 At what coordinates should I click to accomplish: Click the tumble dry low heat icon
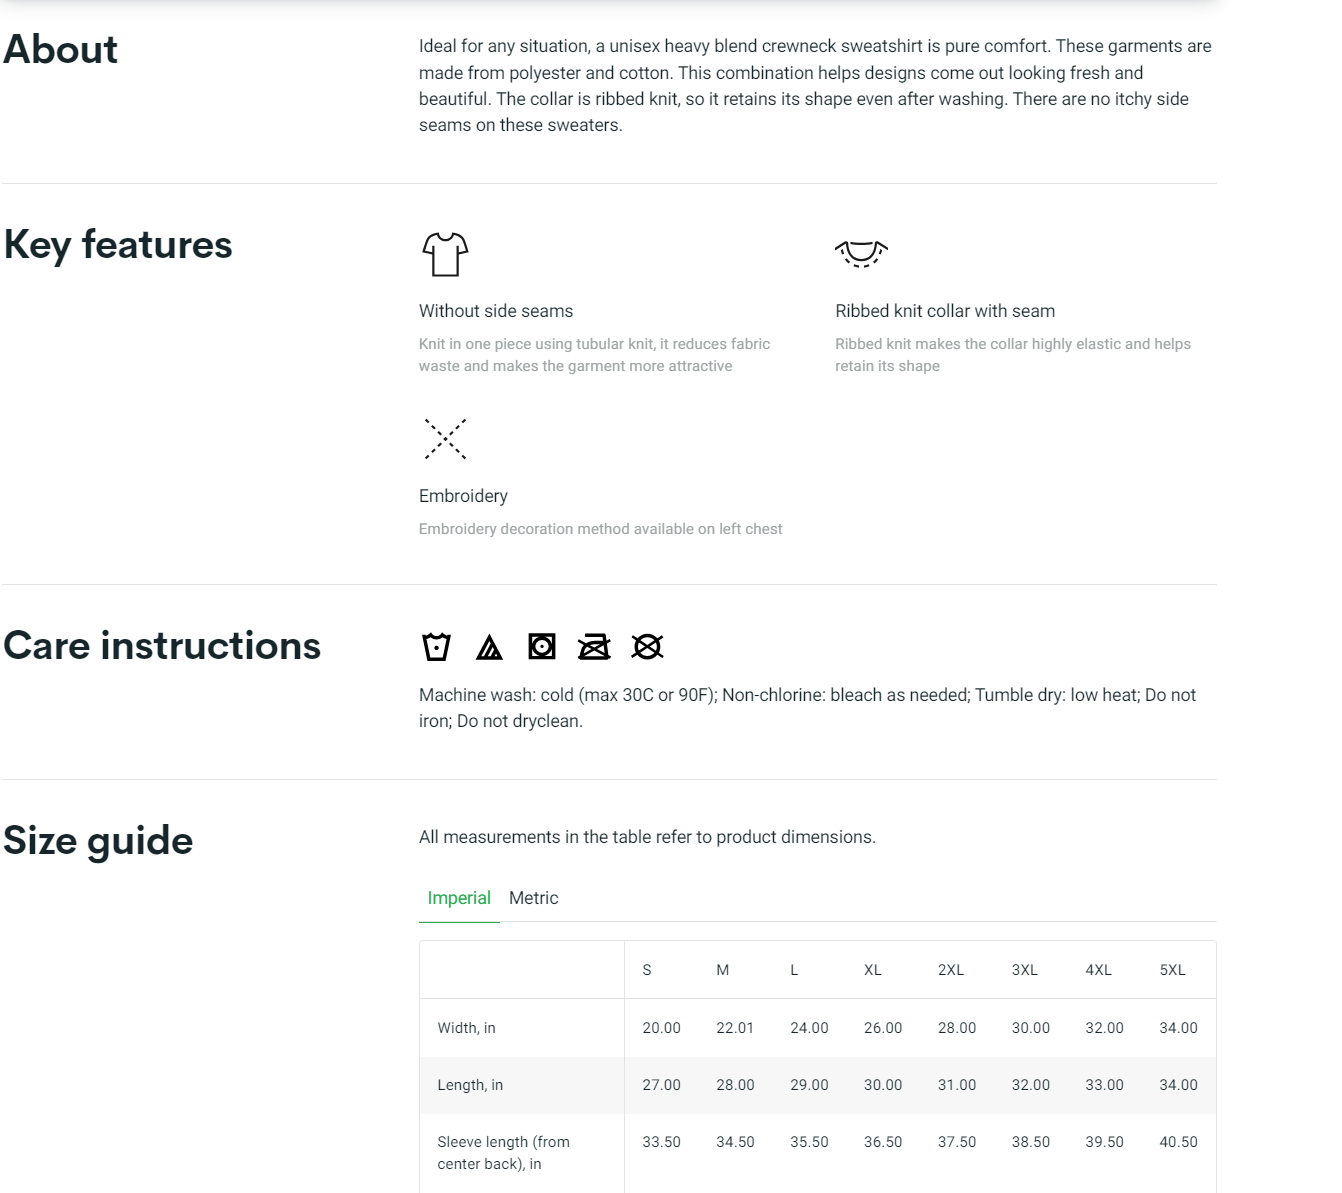click(541, 647)
